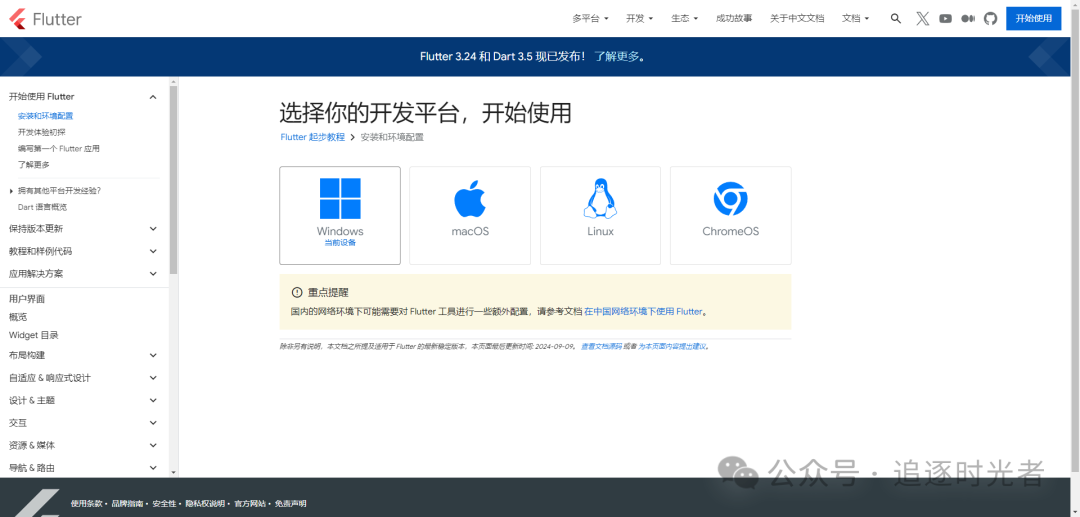Screen dimensions: 1080x517
Task: Open 免责声明 in the footer
Action: (x=291, y=504)
